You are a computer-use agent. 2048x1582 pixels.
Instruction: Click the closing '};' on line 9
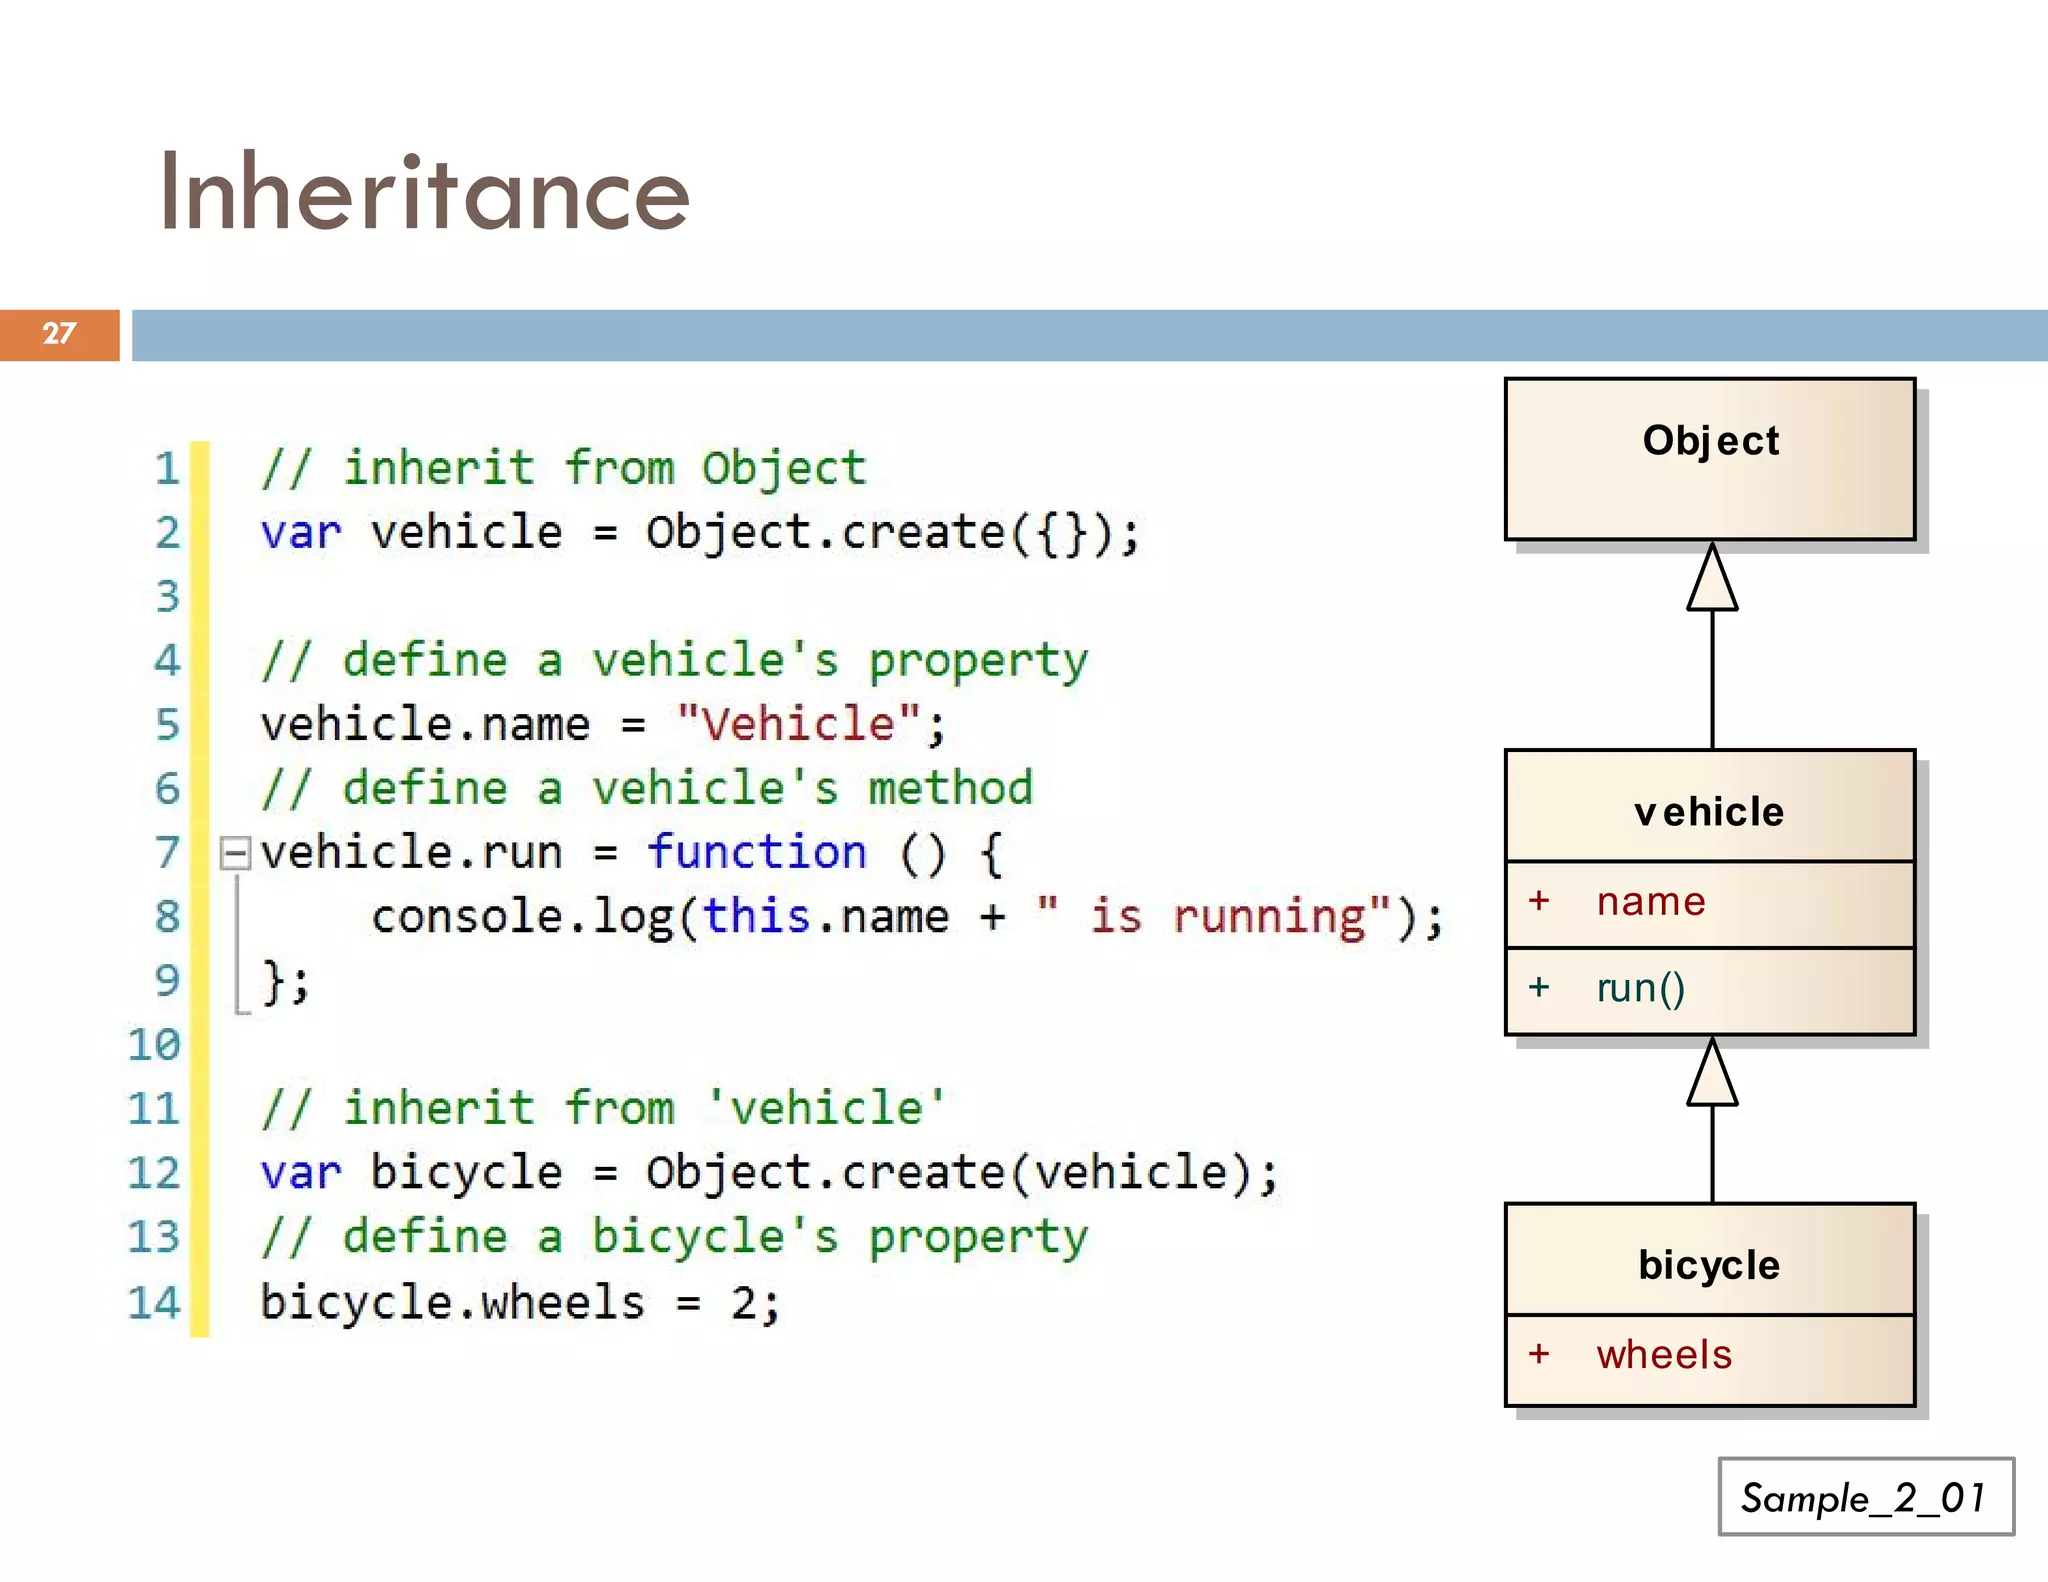click(x=286, y=982)
